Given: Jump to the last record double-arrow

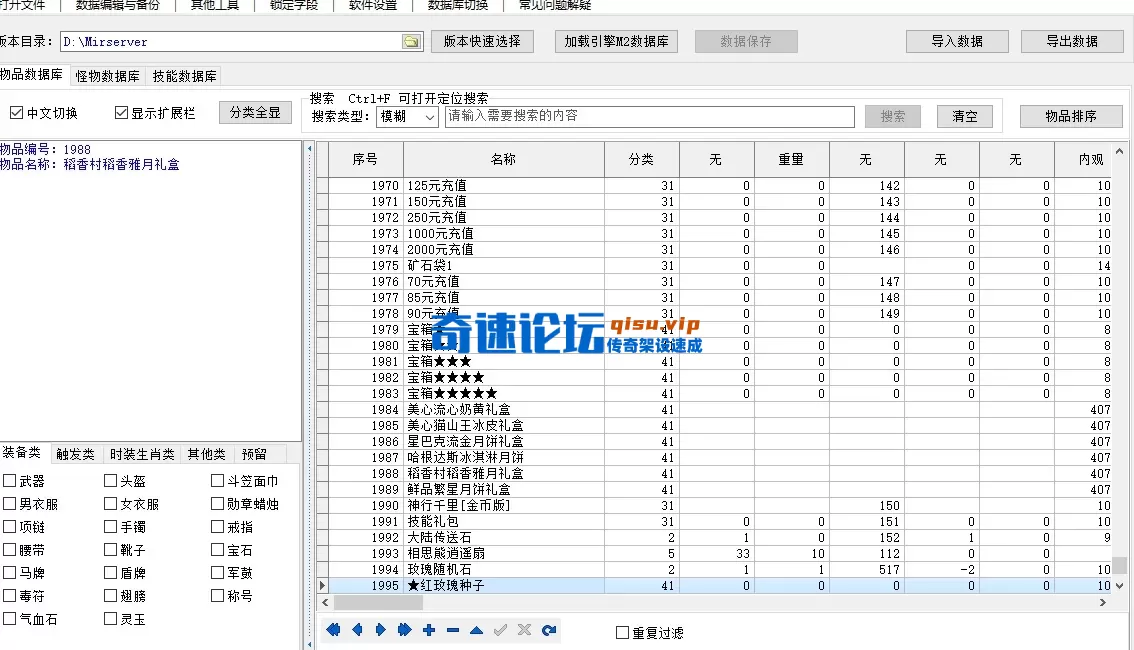Looking at the screenshot, I should click(x=405, y=630).
